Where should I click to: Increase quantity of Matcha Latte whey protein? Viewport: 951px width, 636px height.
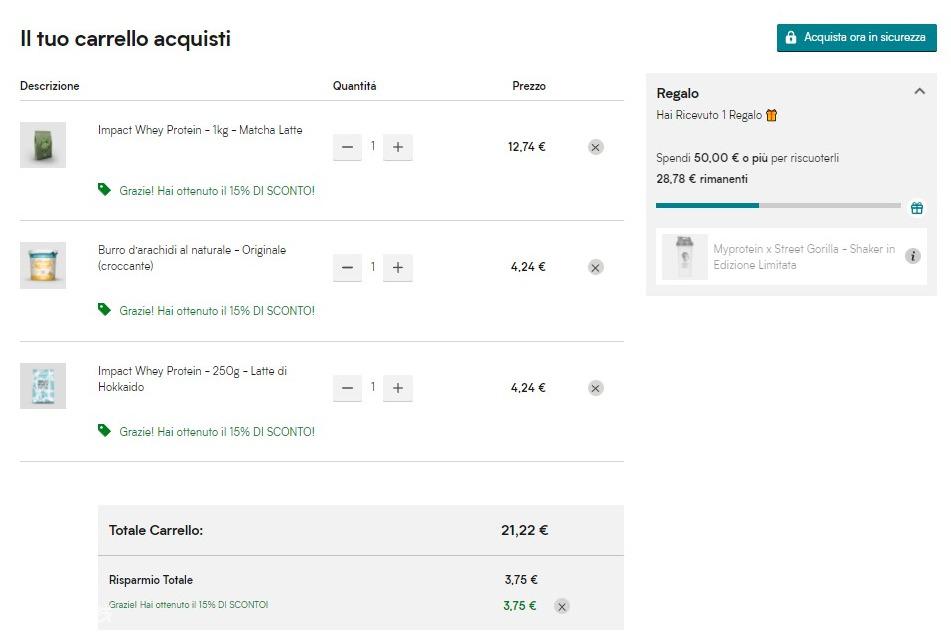click(x=398, y=147)
